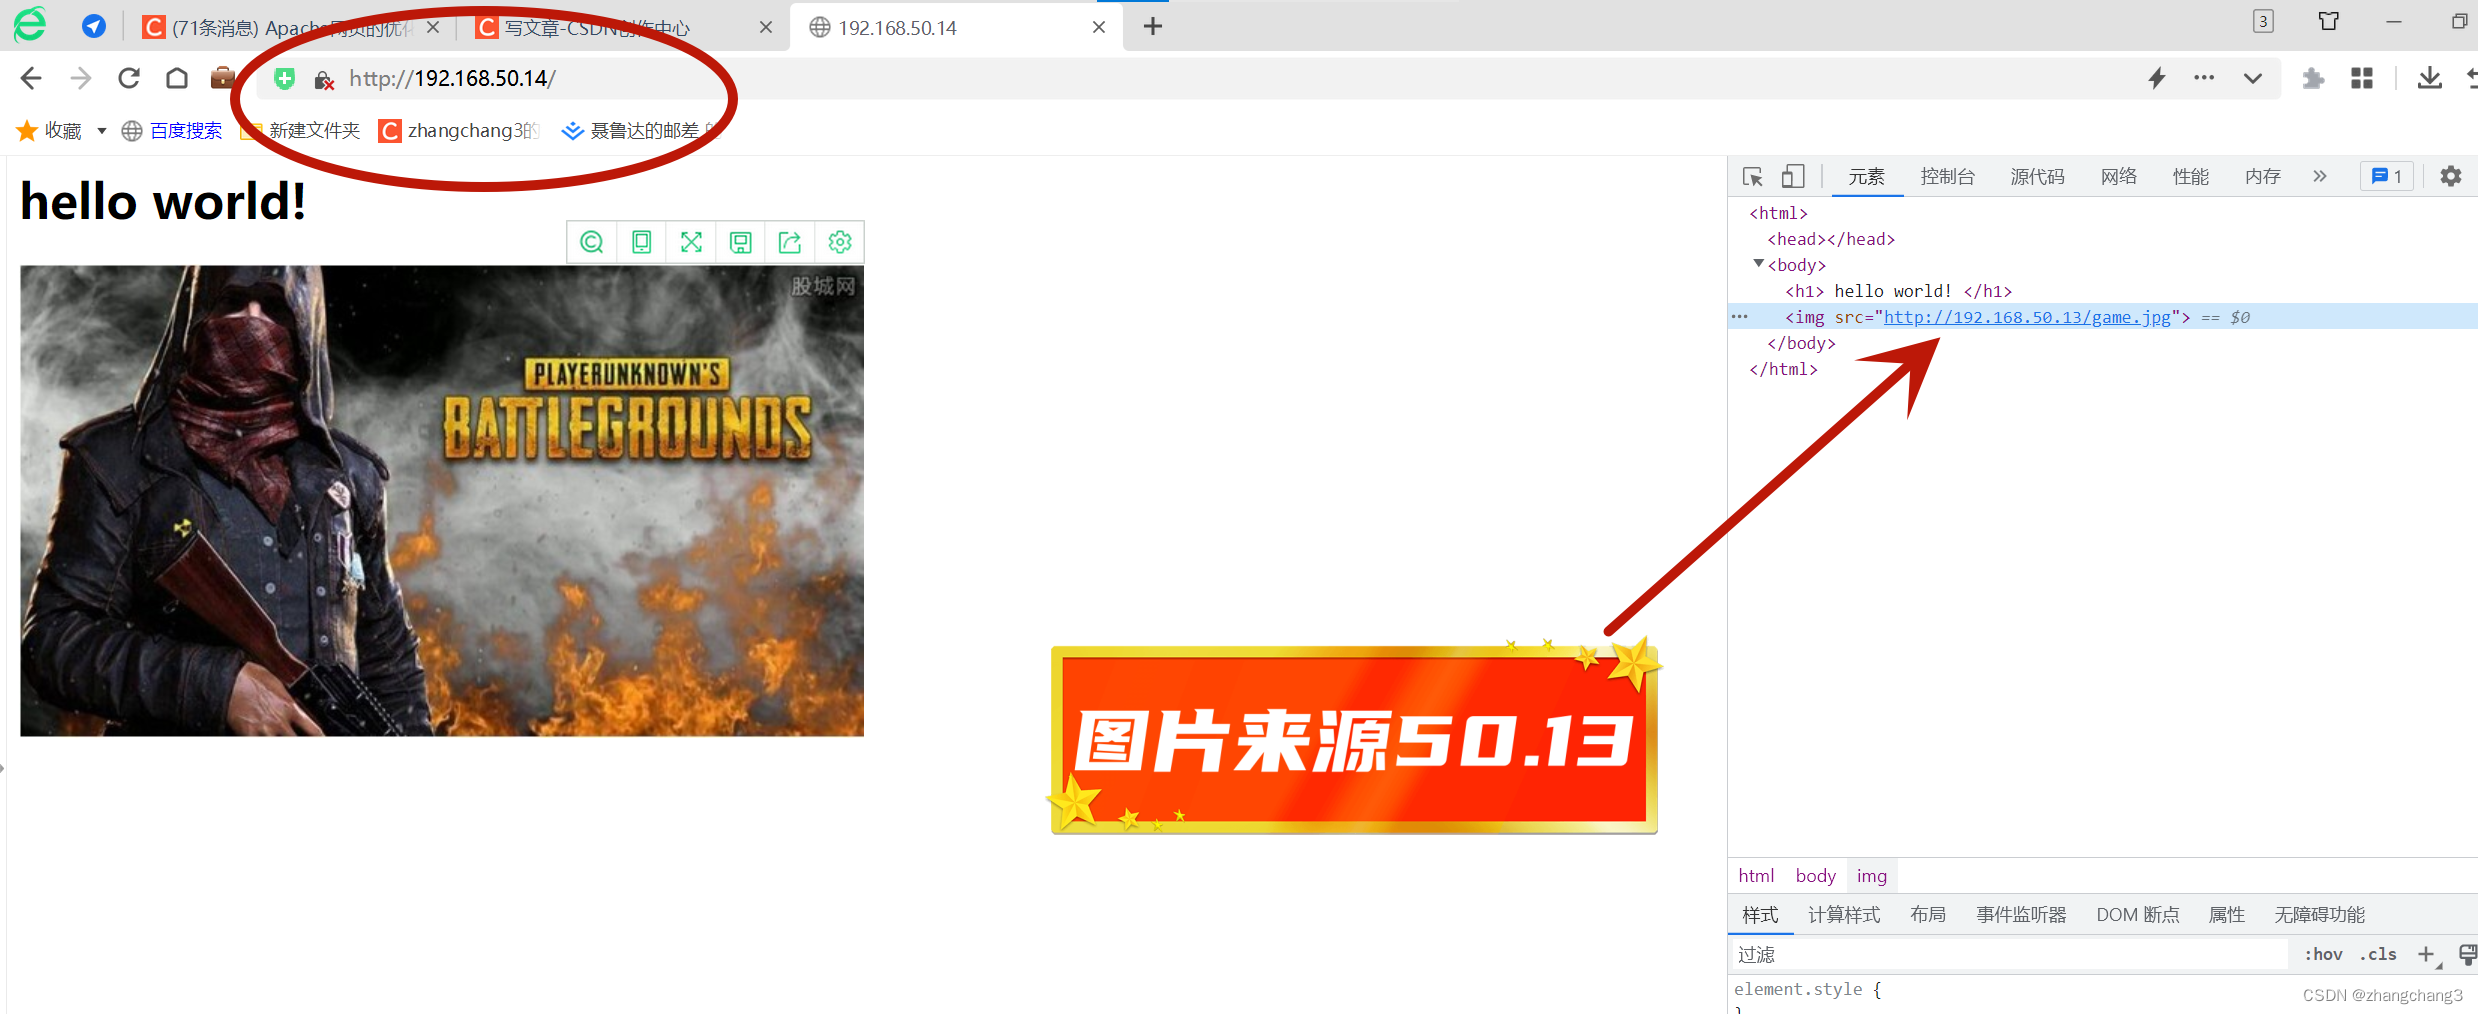Switch to the 性能 DevTools tab

tap(2190, 177)
